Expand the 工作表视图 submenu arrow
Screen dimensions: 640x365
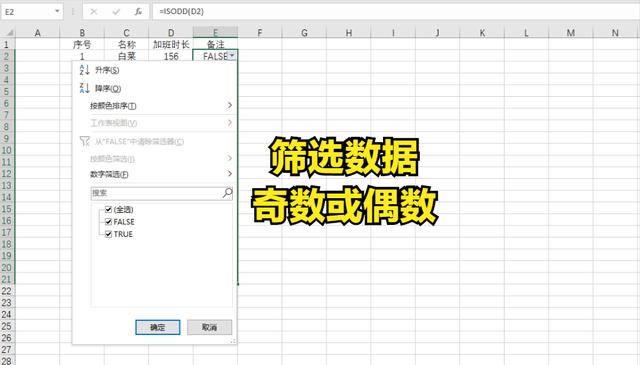click(230, 122)
